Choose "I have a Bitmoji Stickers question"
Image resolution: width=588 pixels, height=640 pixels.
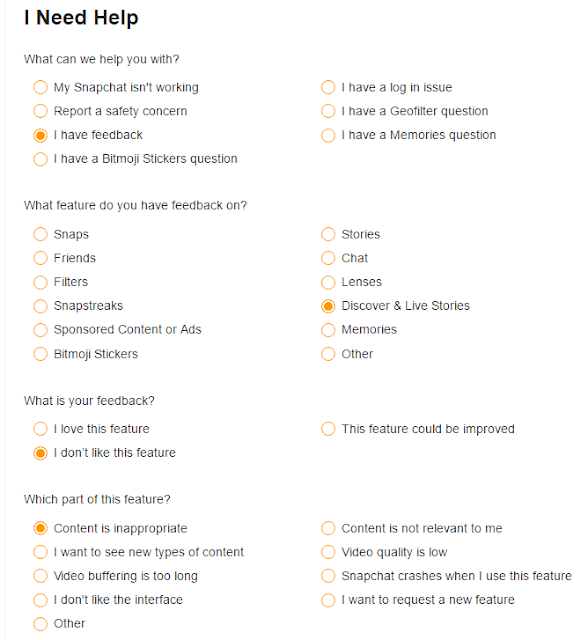click(x=40, y=159)
